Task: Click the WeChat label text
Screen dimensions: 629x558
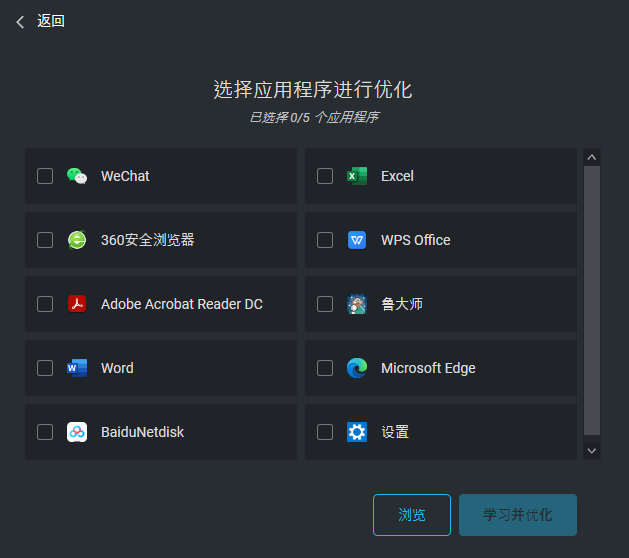Action: tap(125, 176)
